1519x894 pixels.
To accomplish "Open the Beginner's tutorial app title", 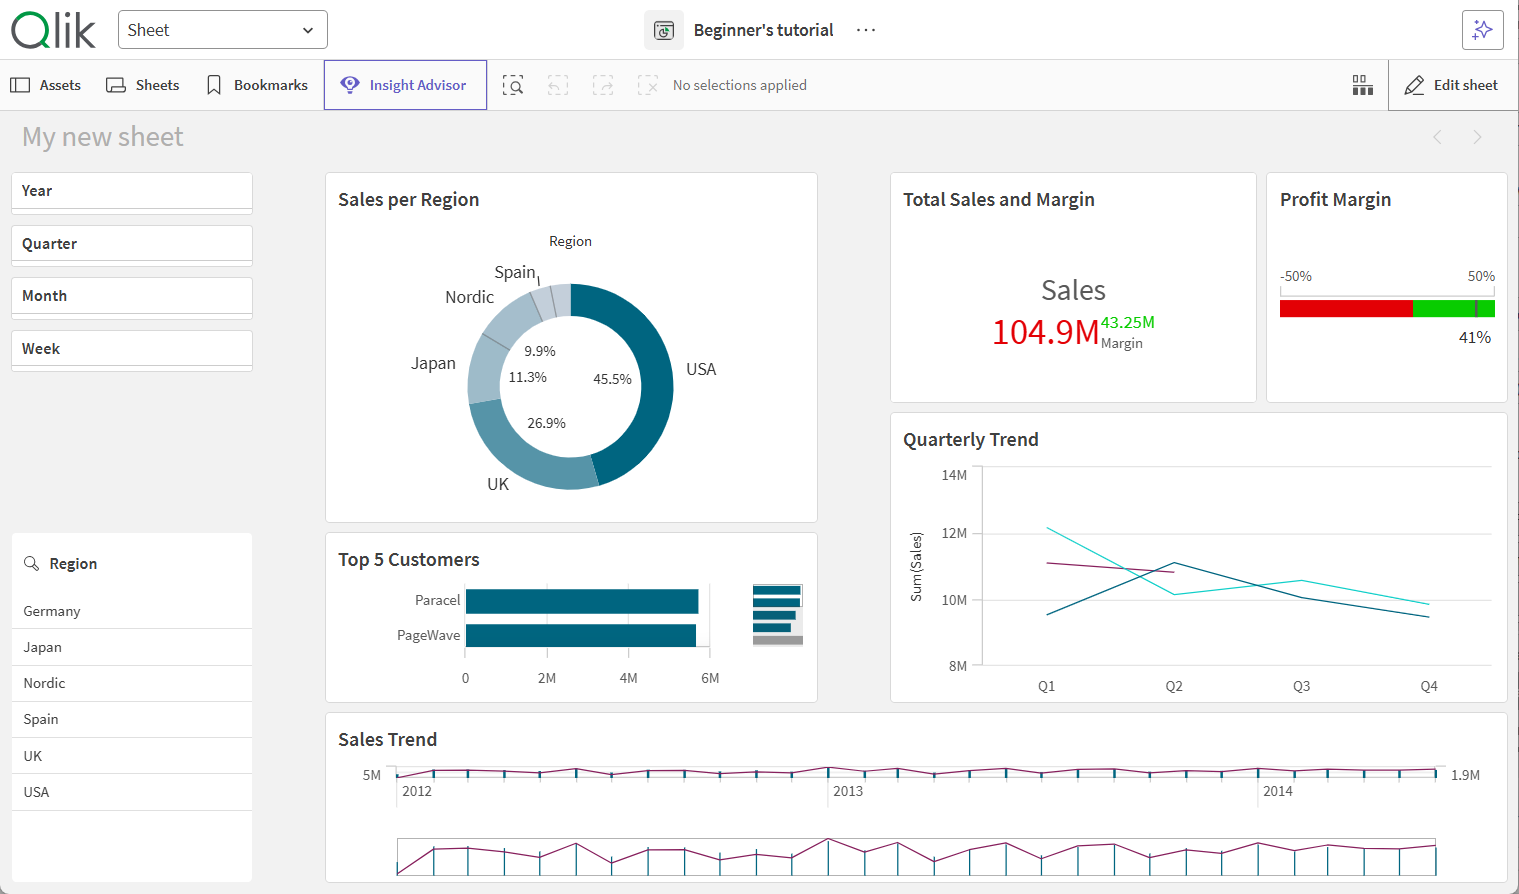I will 763,30.
